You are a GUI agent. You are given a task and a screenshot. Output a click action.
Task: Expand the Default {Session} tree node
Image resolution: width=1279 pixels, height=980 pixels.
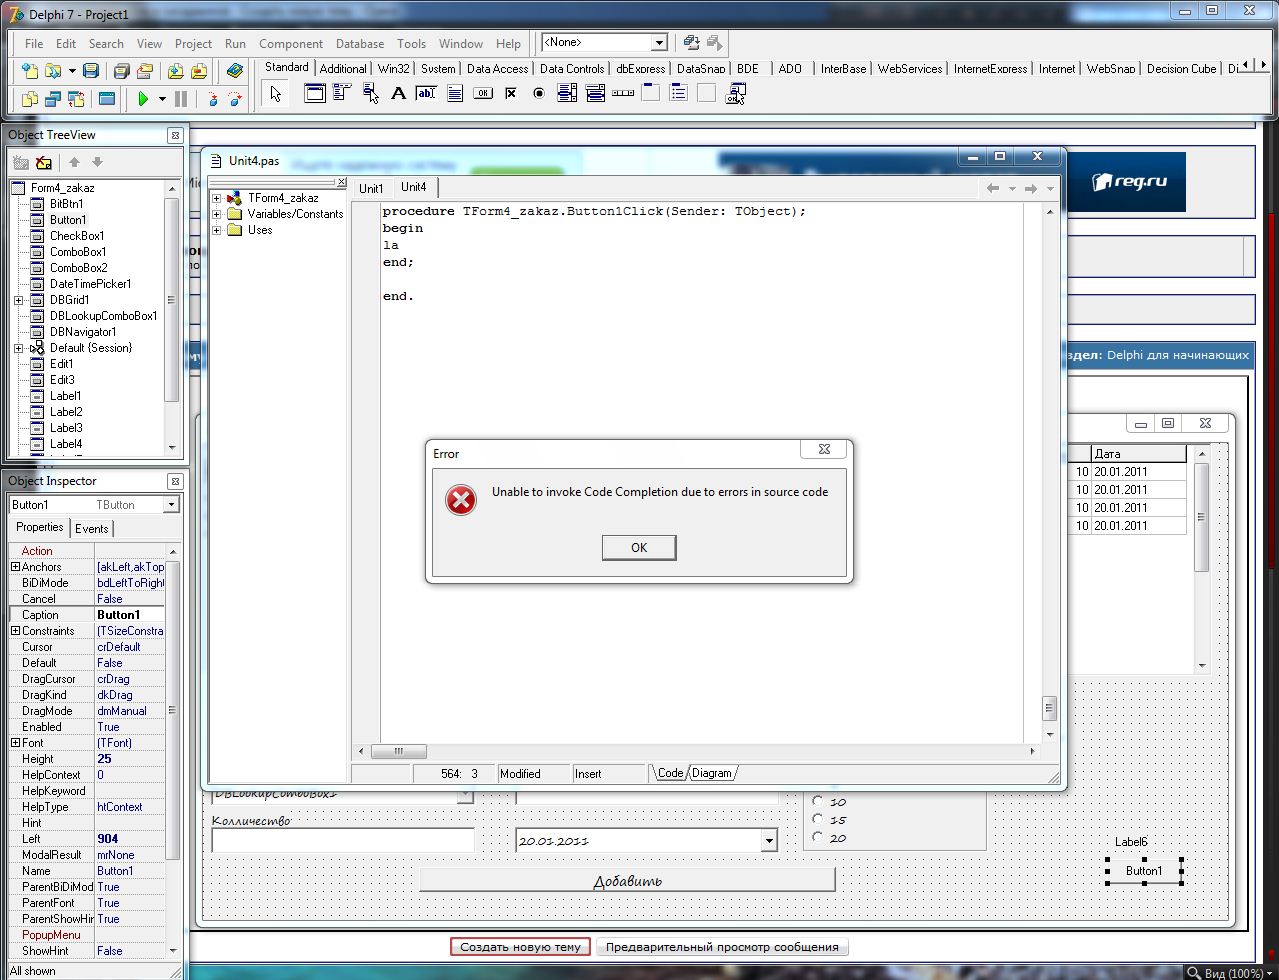18,348
